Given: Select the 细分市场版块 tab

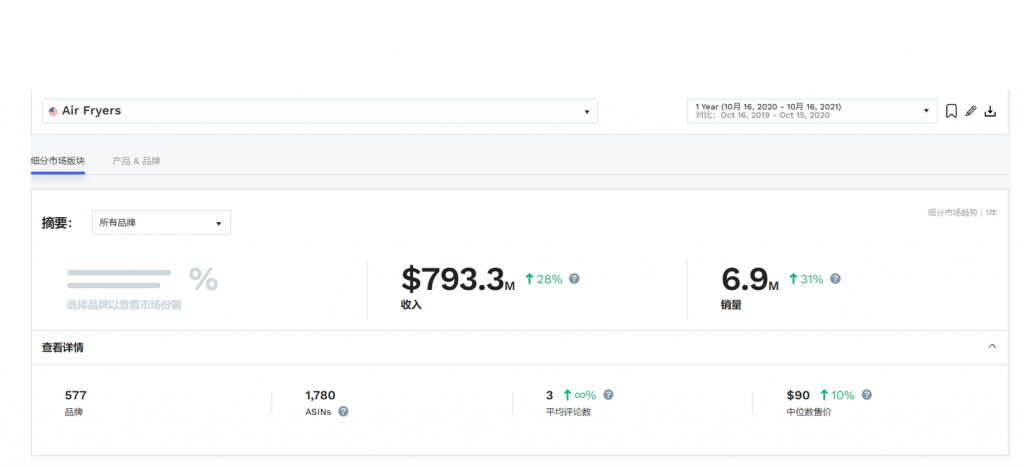Looking at the screenshot, I should tap(57, 161).
